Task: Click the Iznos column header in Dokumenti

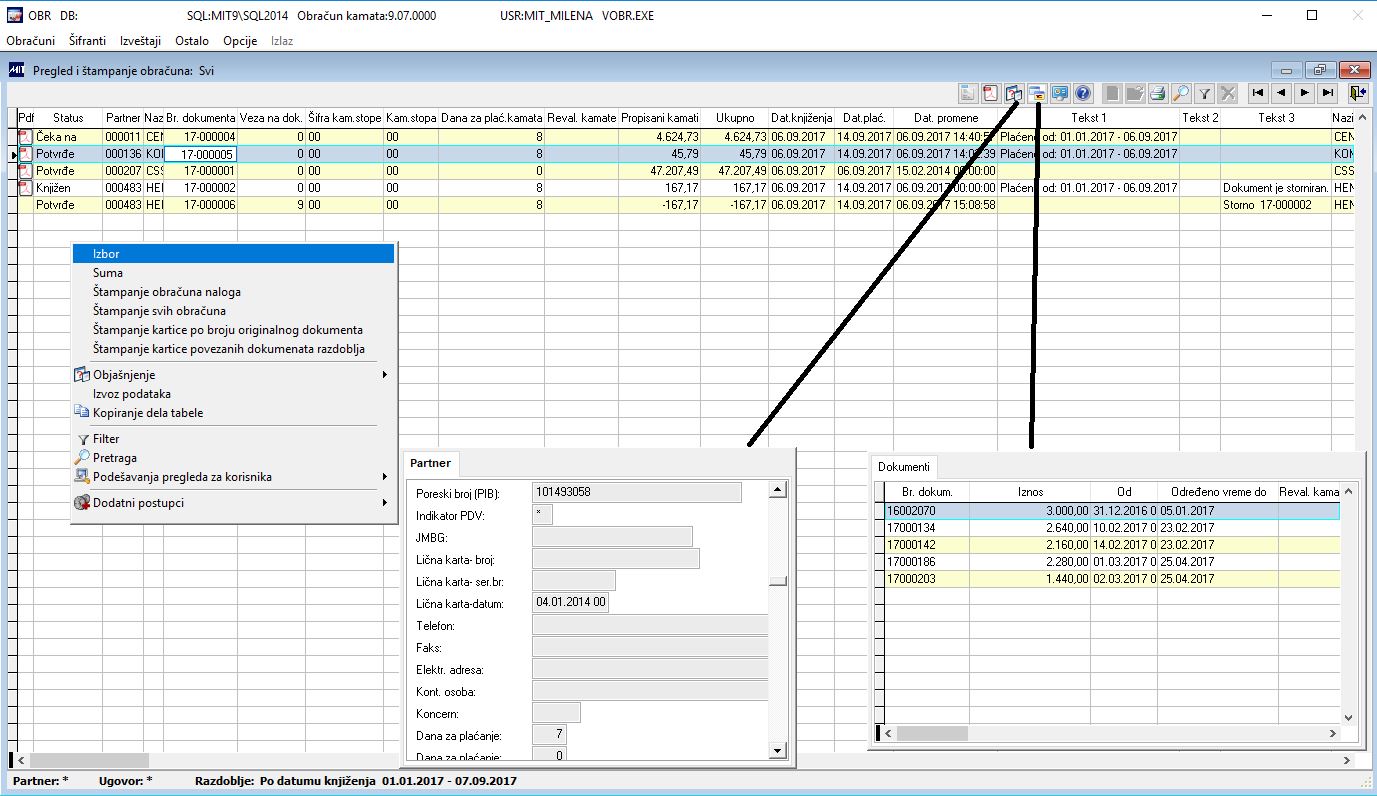Action: pyautogui.click(x=1030, y=492)
